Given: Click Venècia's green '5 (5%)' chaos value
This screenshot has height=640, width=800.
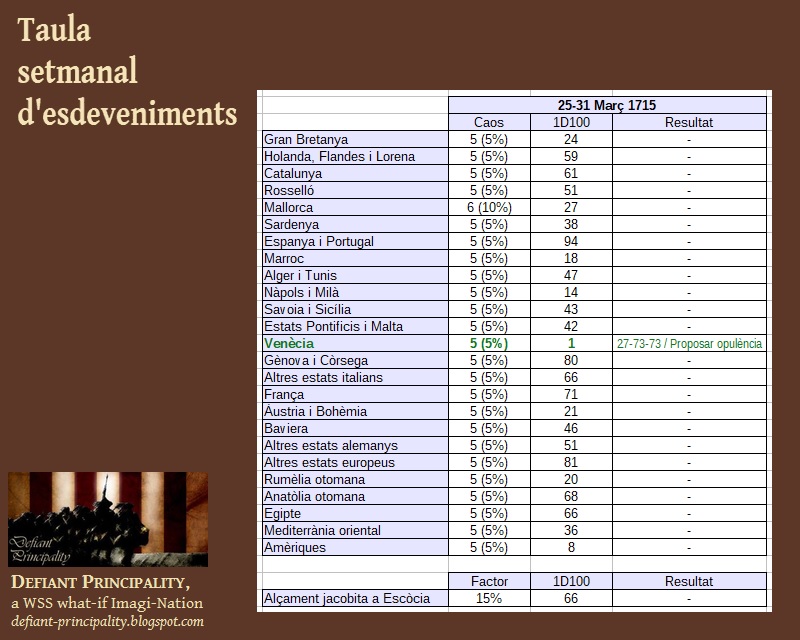Looking at the screenshot, I should pyautogui.click(x=489, y=343).
